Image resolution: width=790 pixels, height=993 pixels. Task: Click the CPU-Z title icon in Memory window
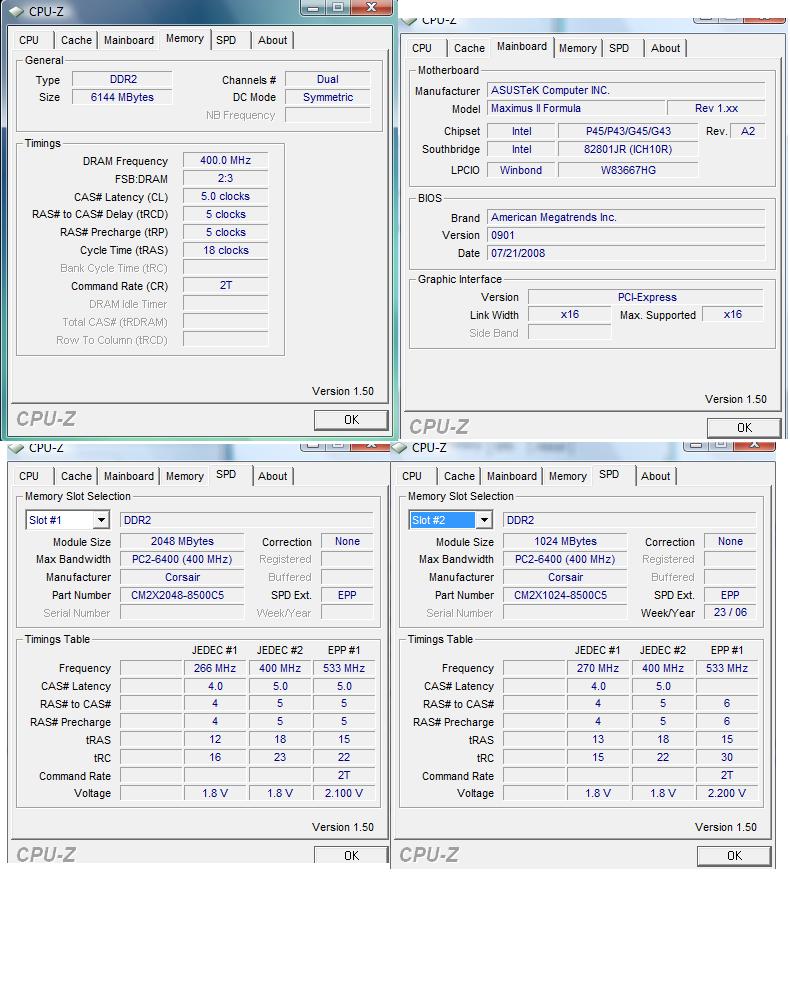(x=16, y=11)
